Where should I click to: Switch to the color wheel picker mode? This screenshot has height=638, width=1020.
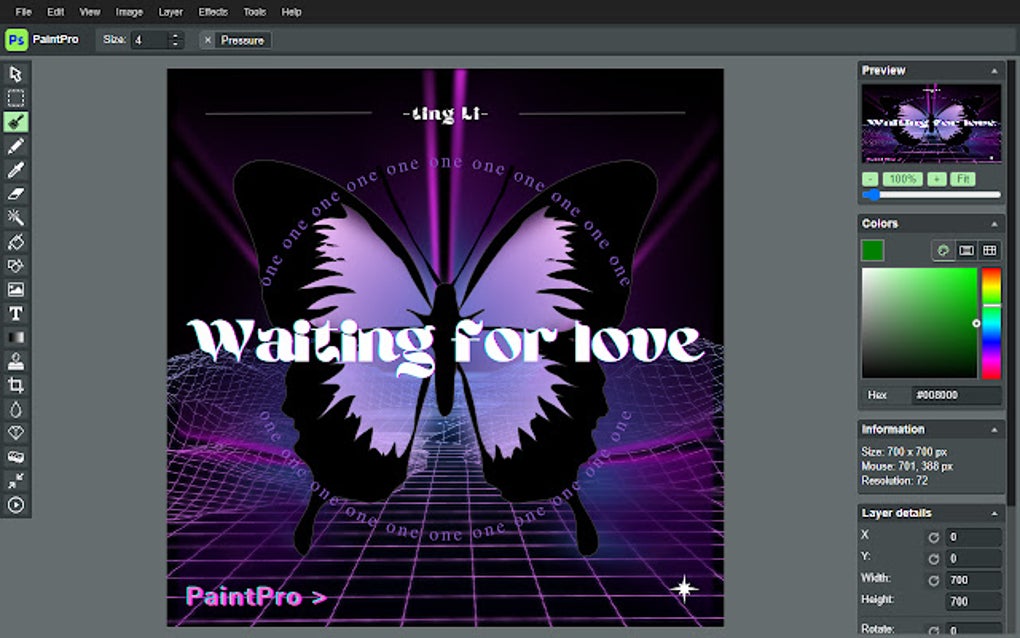coord(943,250)
